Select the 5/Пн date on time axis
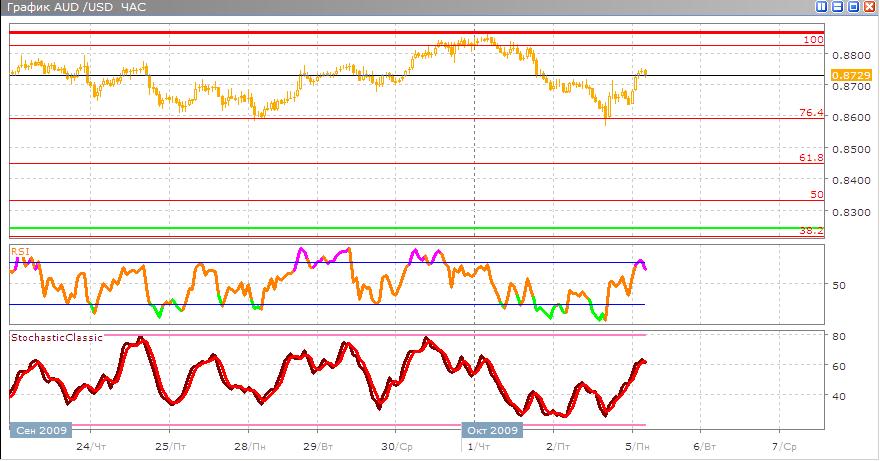880x461 pixels. pyautogui.click(x=636, y=446)
